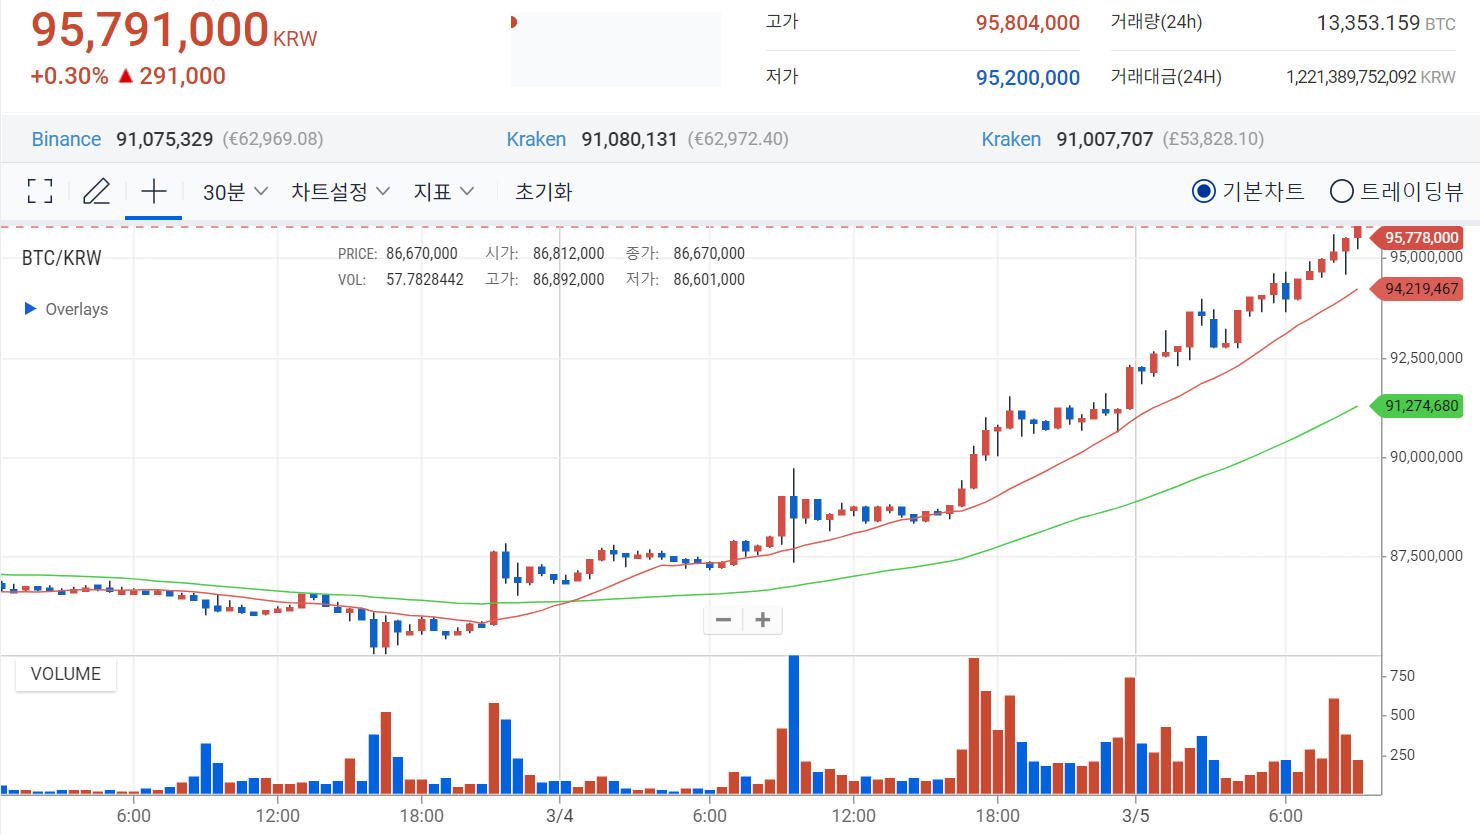Click the +0.30% change value
The height and width of the screenshot is (835, 1480).
click(69, 76)
